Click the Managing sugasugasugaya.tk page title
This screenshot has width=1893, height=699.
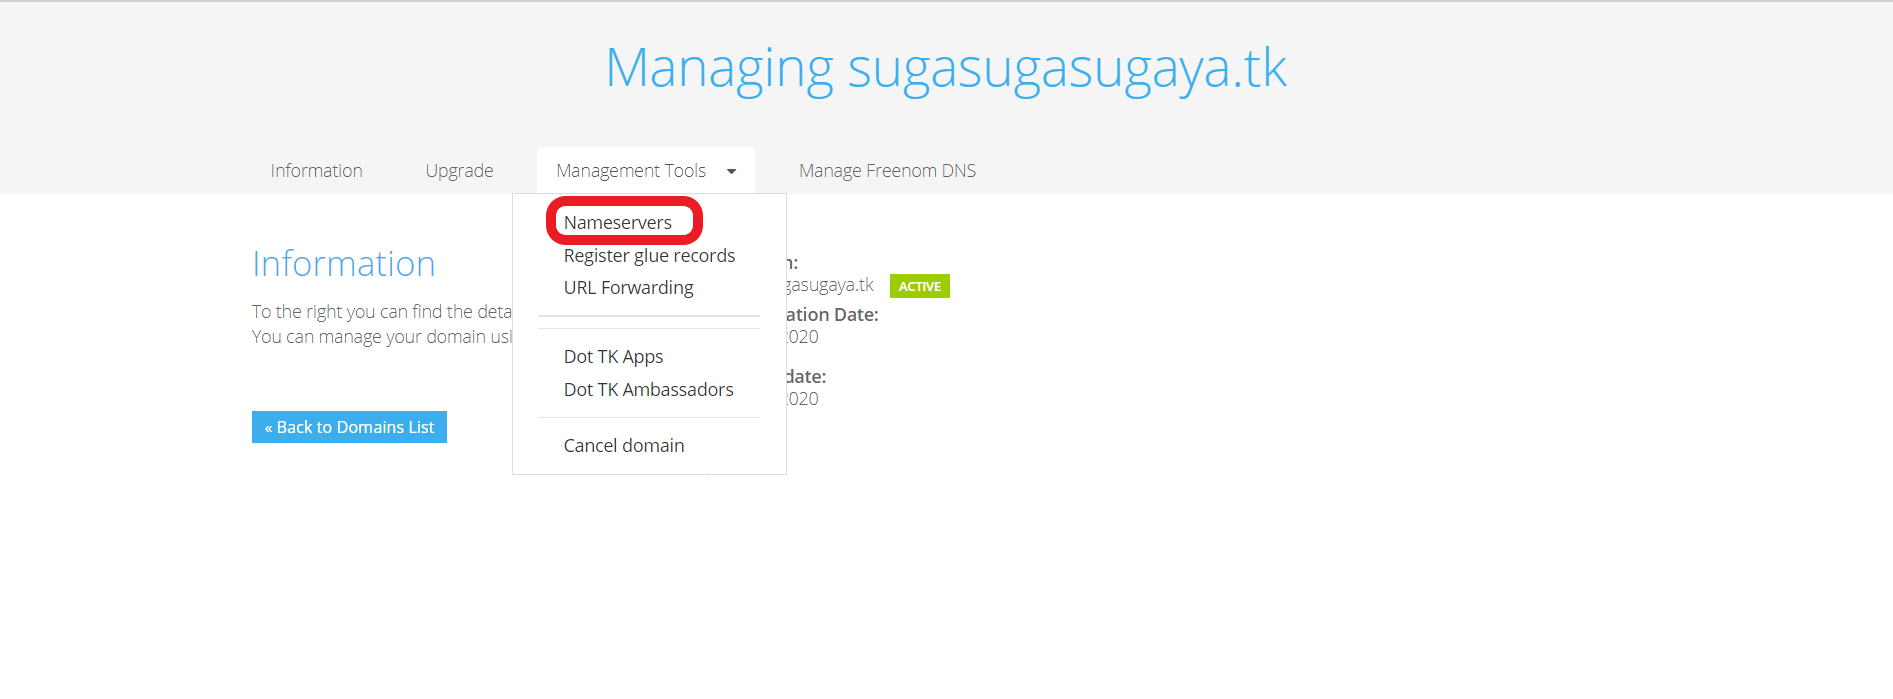coord(945,68)
